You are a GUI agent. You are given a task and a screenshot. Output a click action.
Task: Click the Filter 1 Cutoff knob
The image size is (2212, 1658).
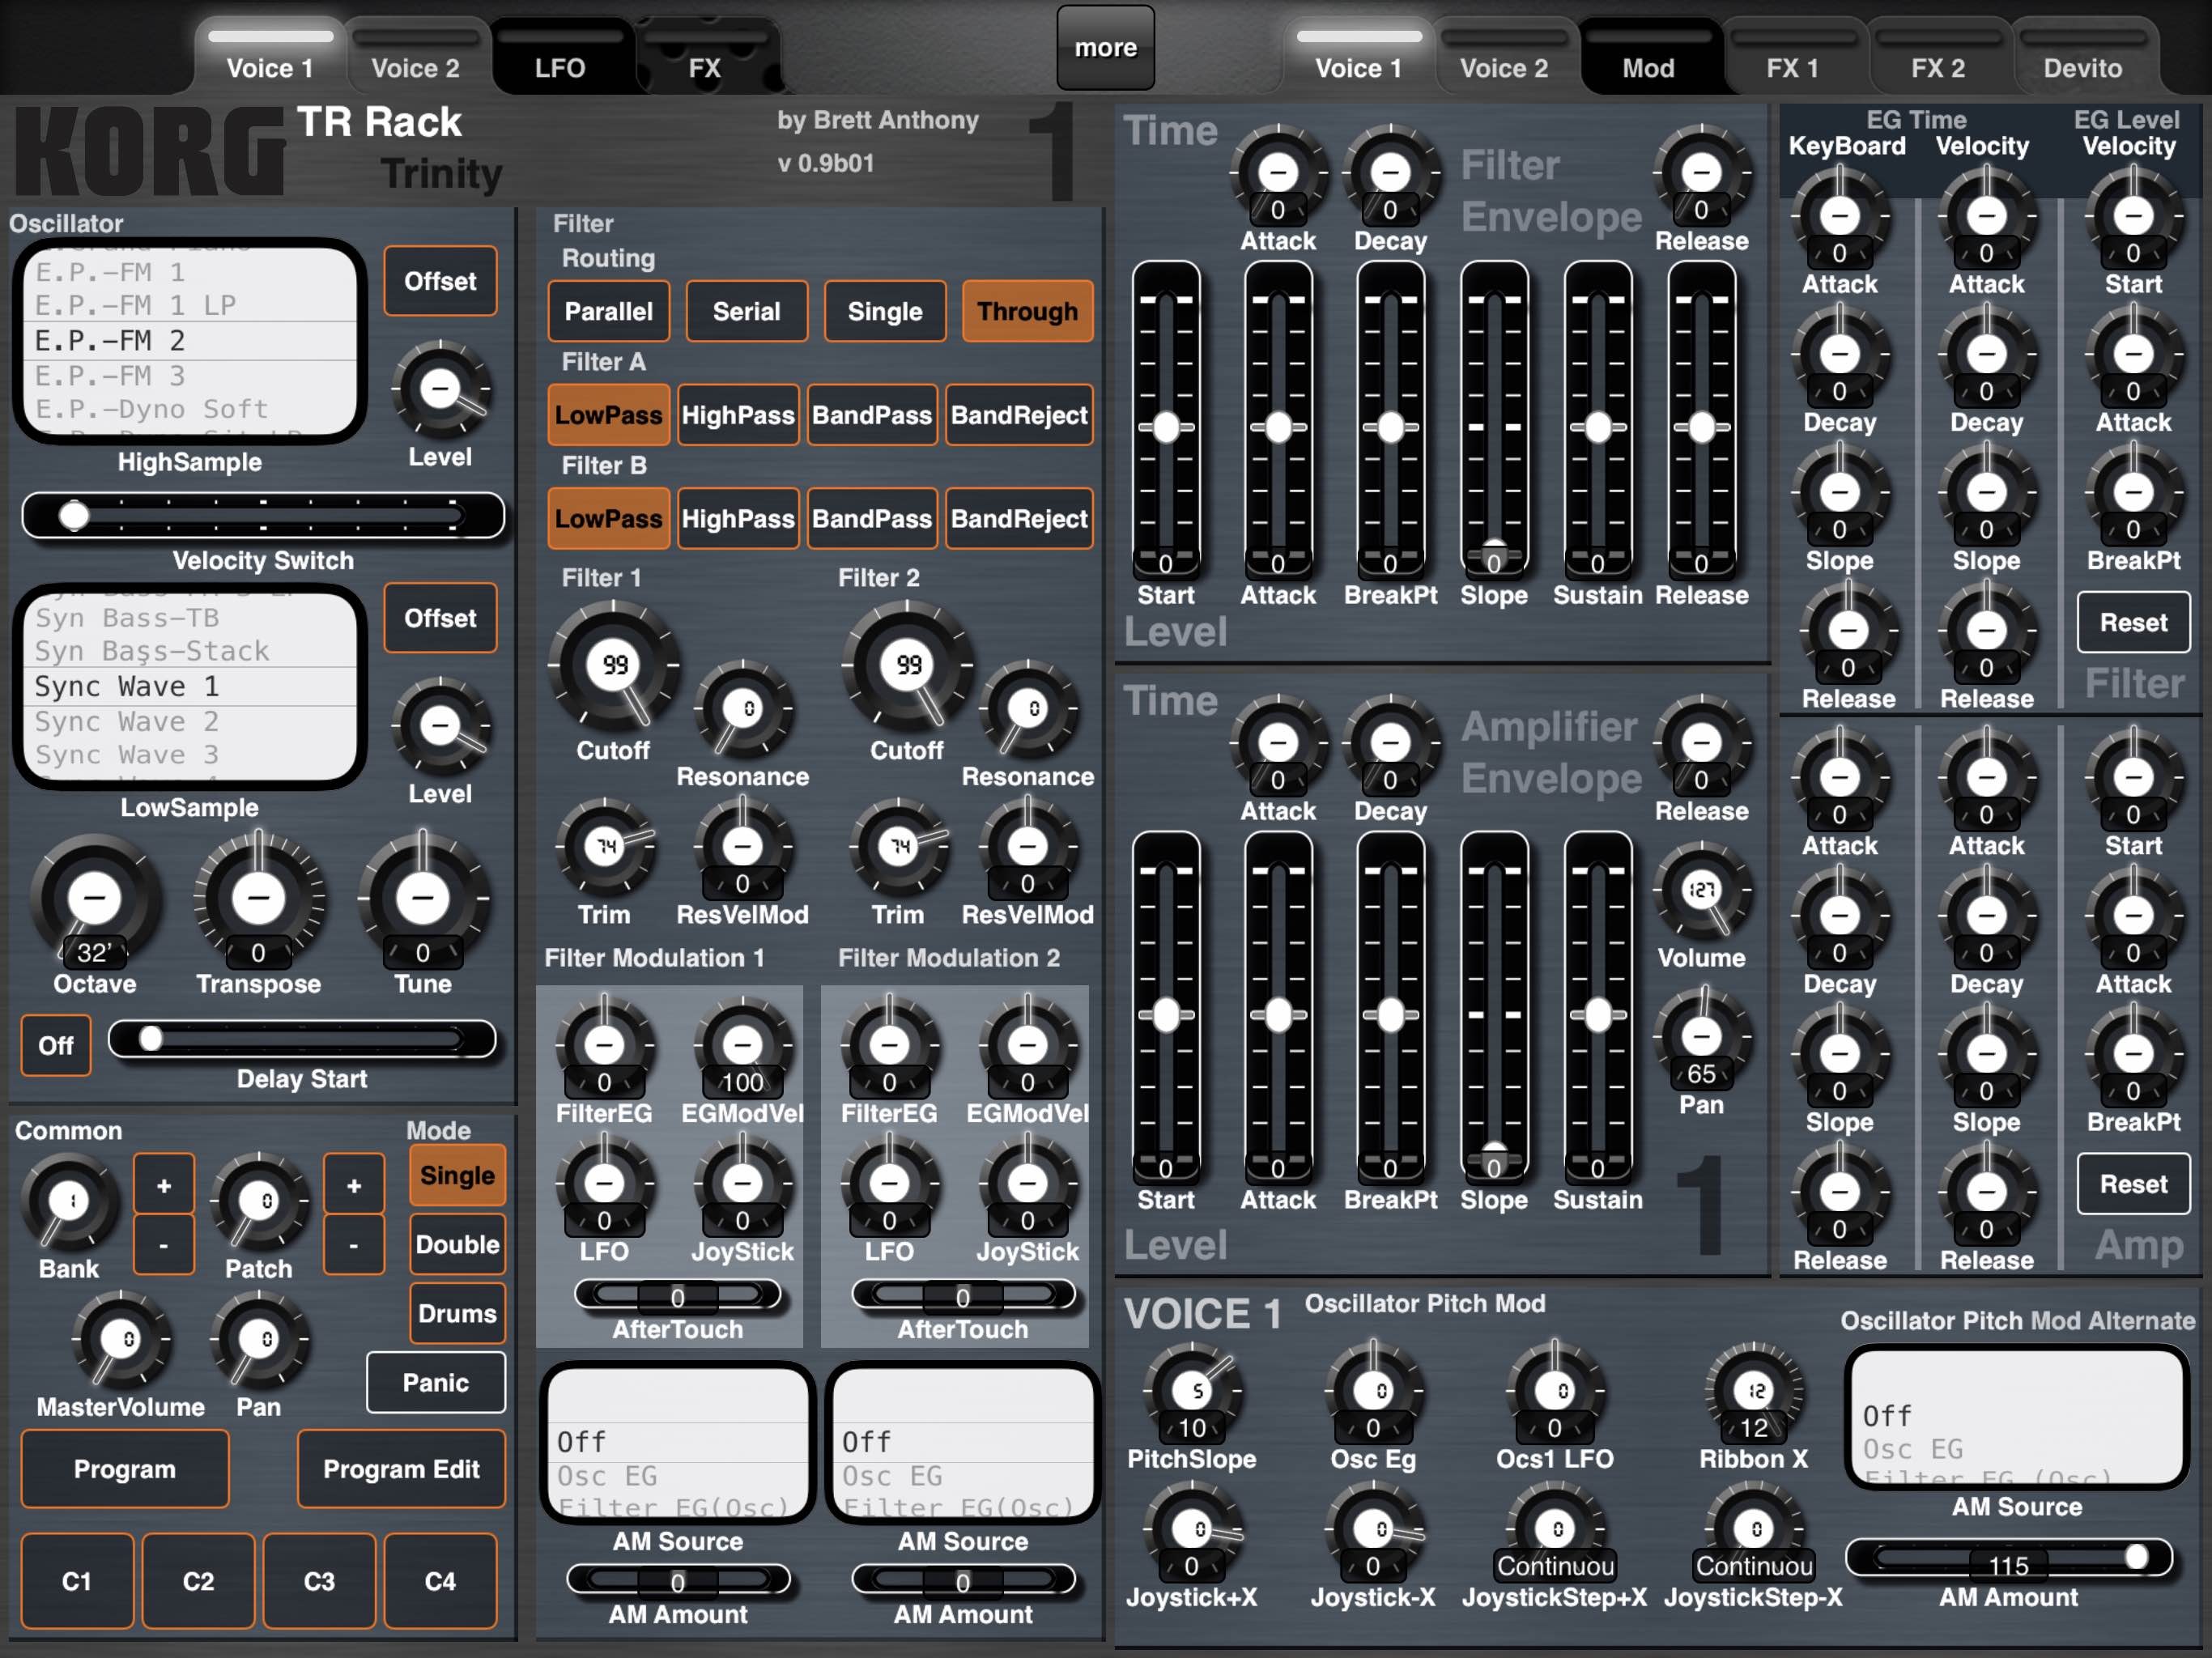[614, 665]
